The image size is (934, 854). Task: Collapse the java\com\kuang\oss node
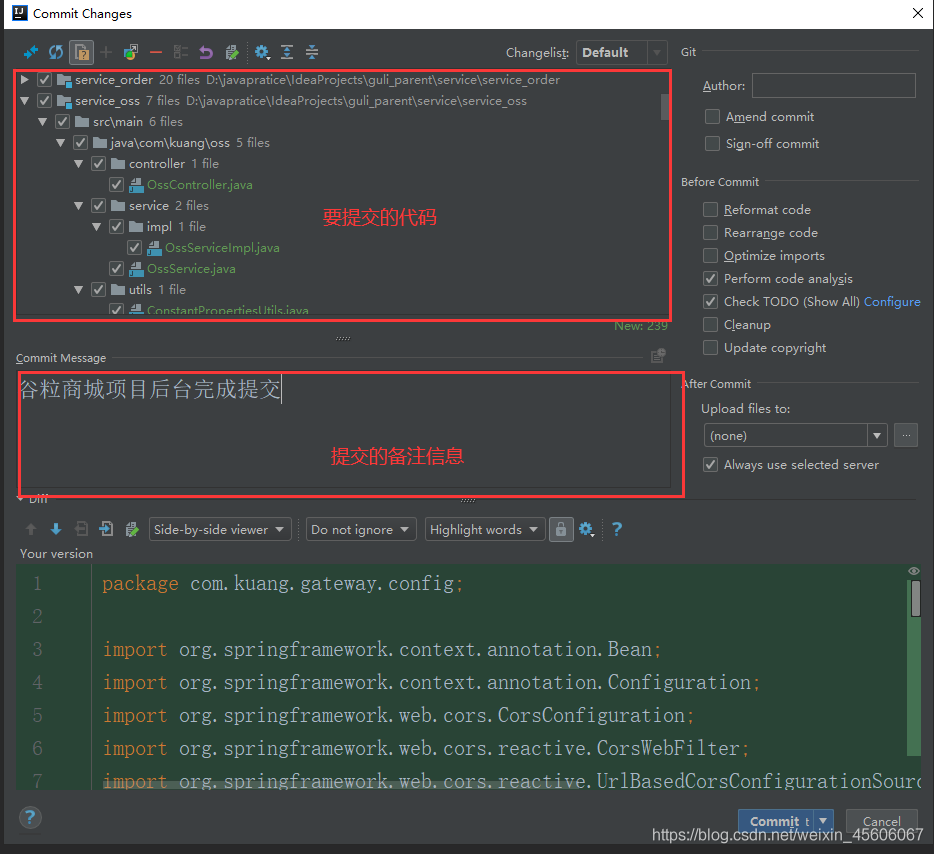[x=60, y=143]
